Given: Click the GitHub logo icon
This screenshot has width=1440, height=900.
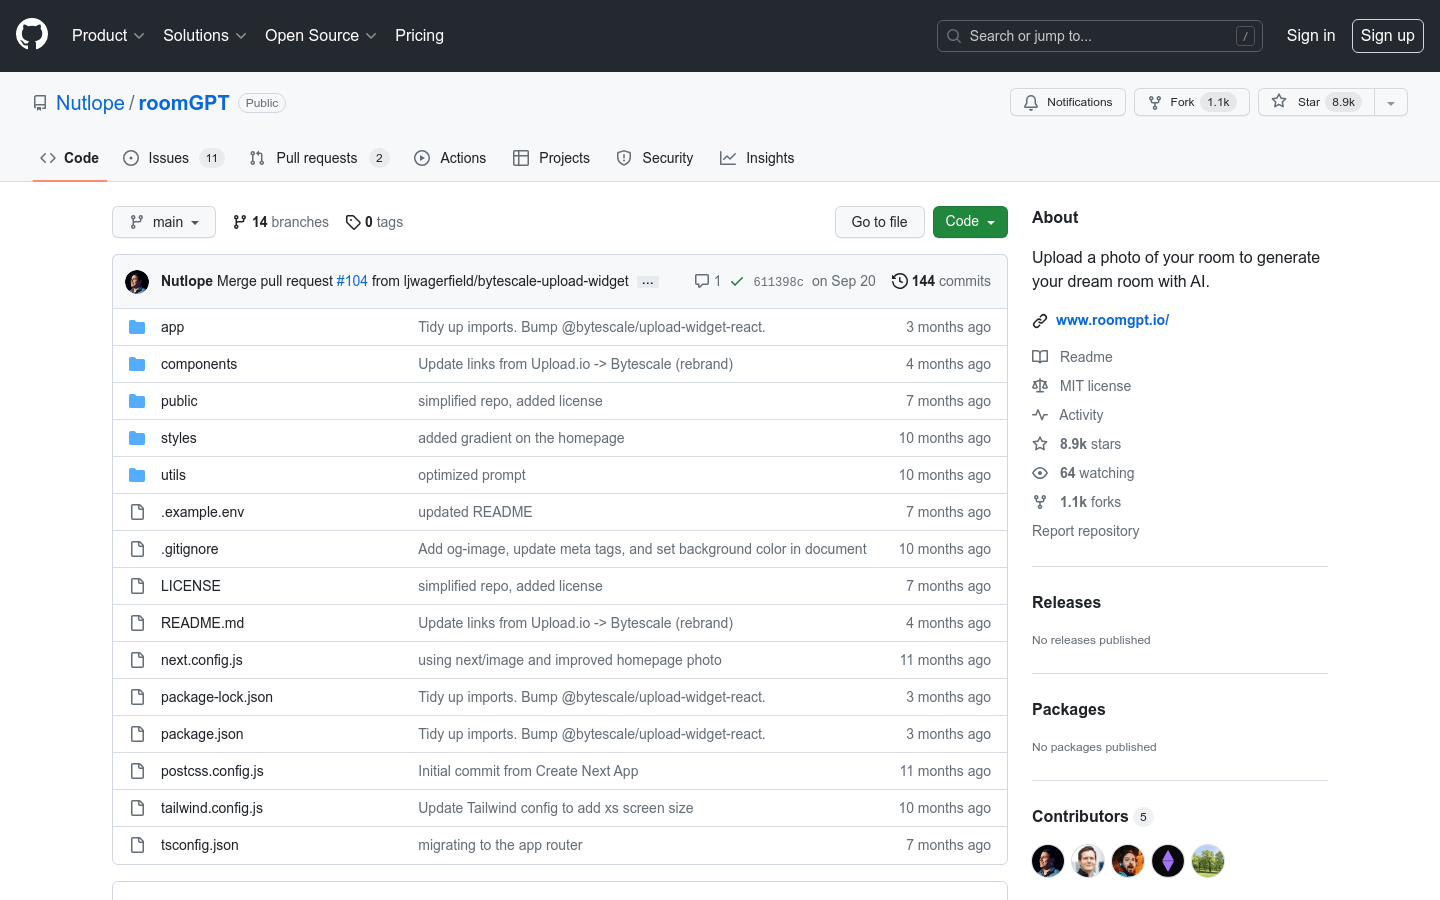Looking at the screenshot, I should (32, 35).
